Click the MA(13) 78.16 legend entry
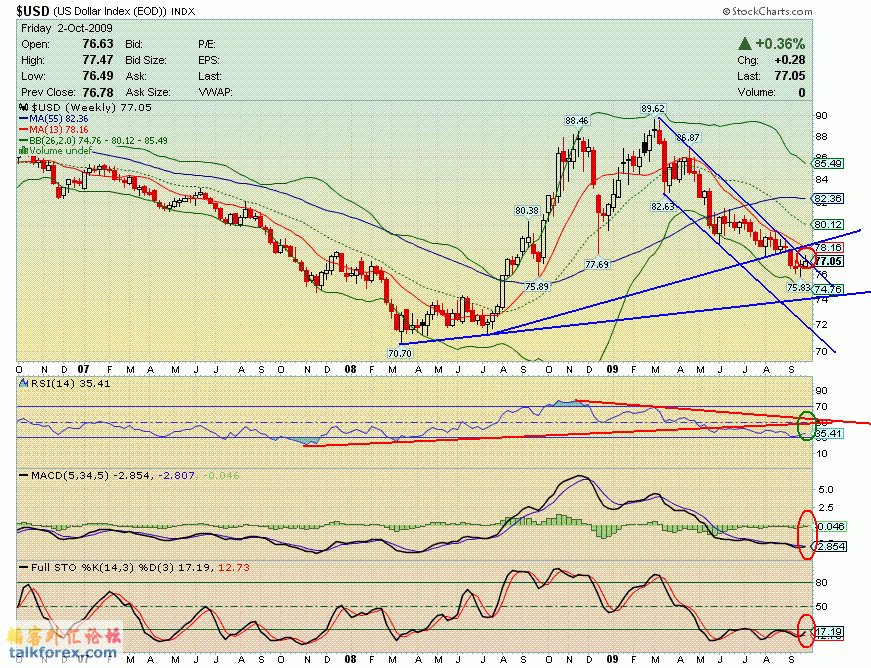This screenshot has width=871, height=668. (58, 129)
